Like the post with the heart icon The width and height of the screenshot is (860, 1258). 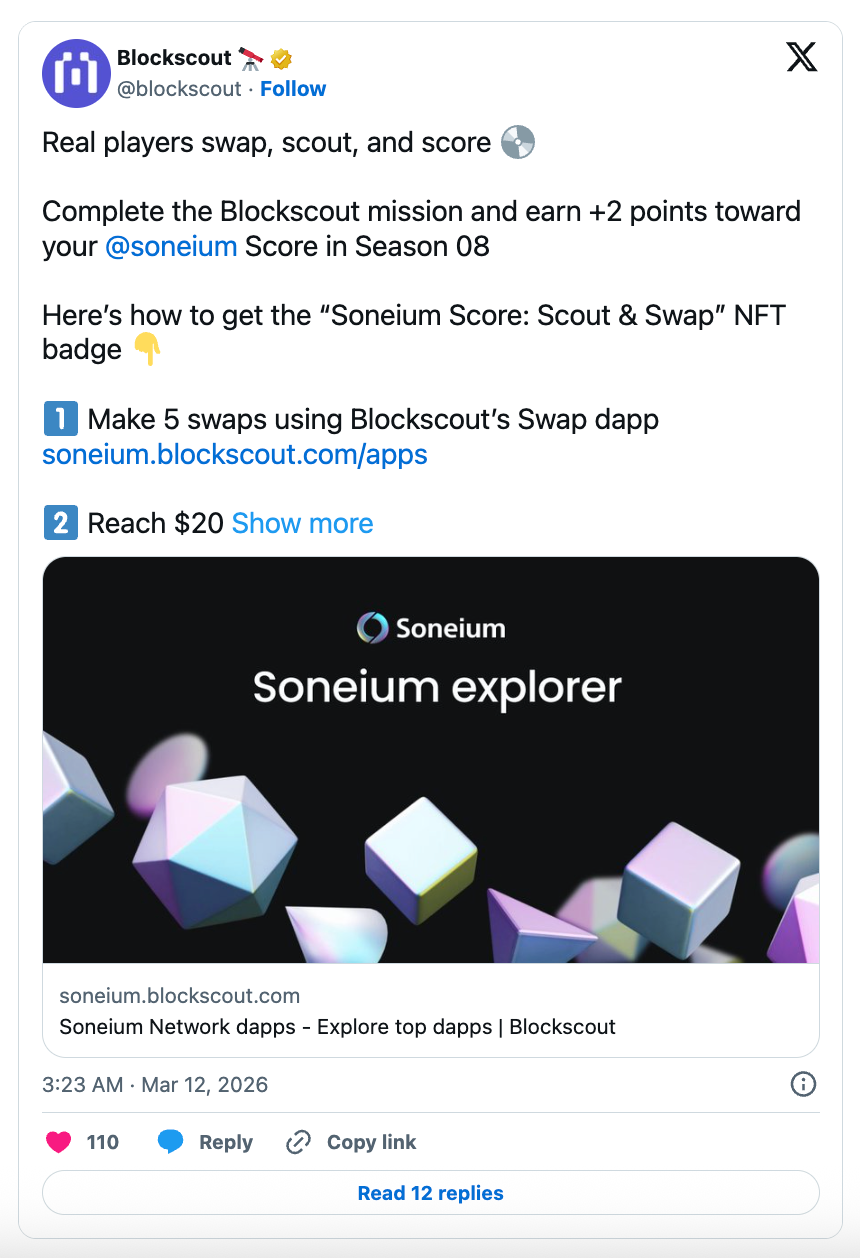click(x=59, y=1142)
